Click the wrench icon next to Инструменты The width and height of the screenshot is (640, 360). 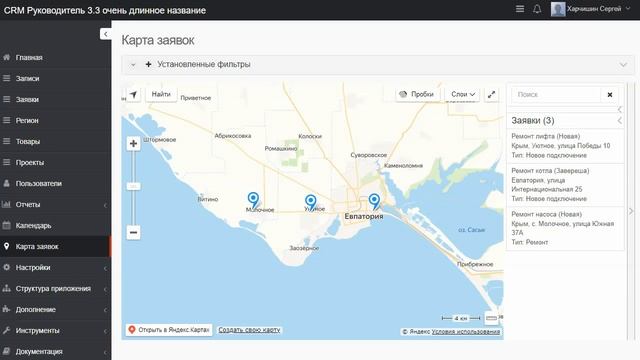(7, 330)
